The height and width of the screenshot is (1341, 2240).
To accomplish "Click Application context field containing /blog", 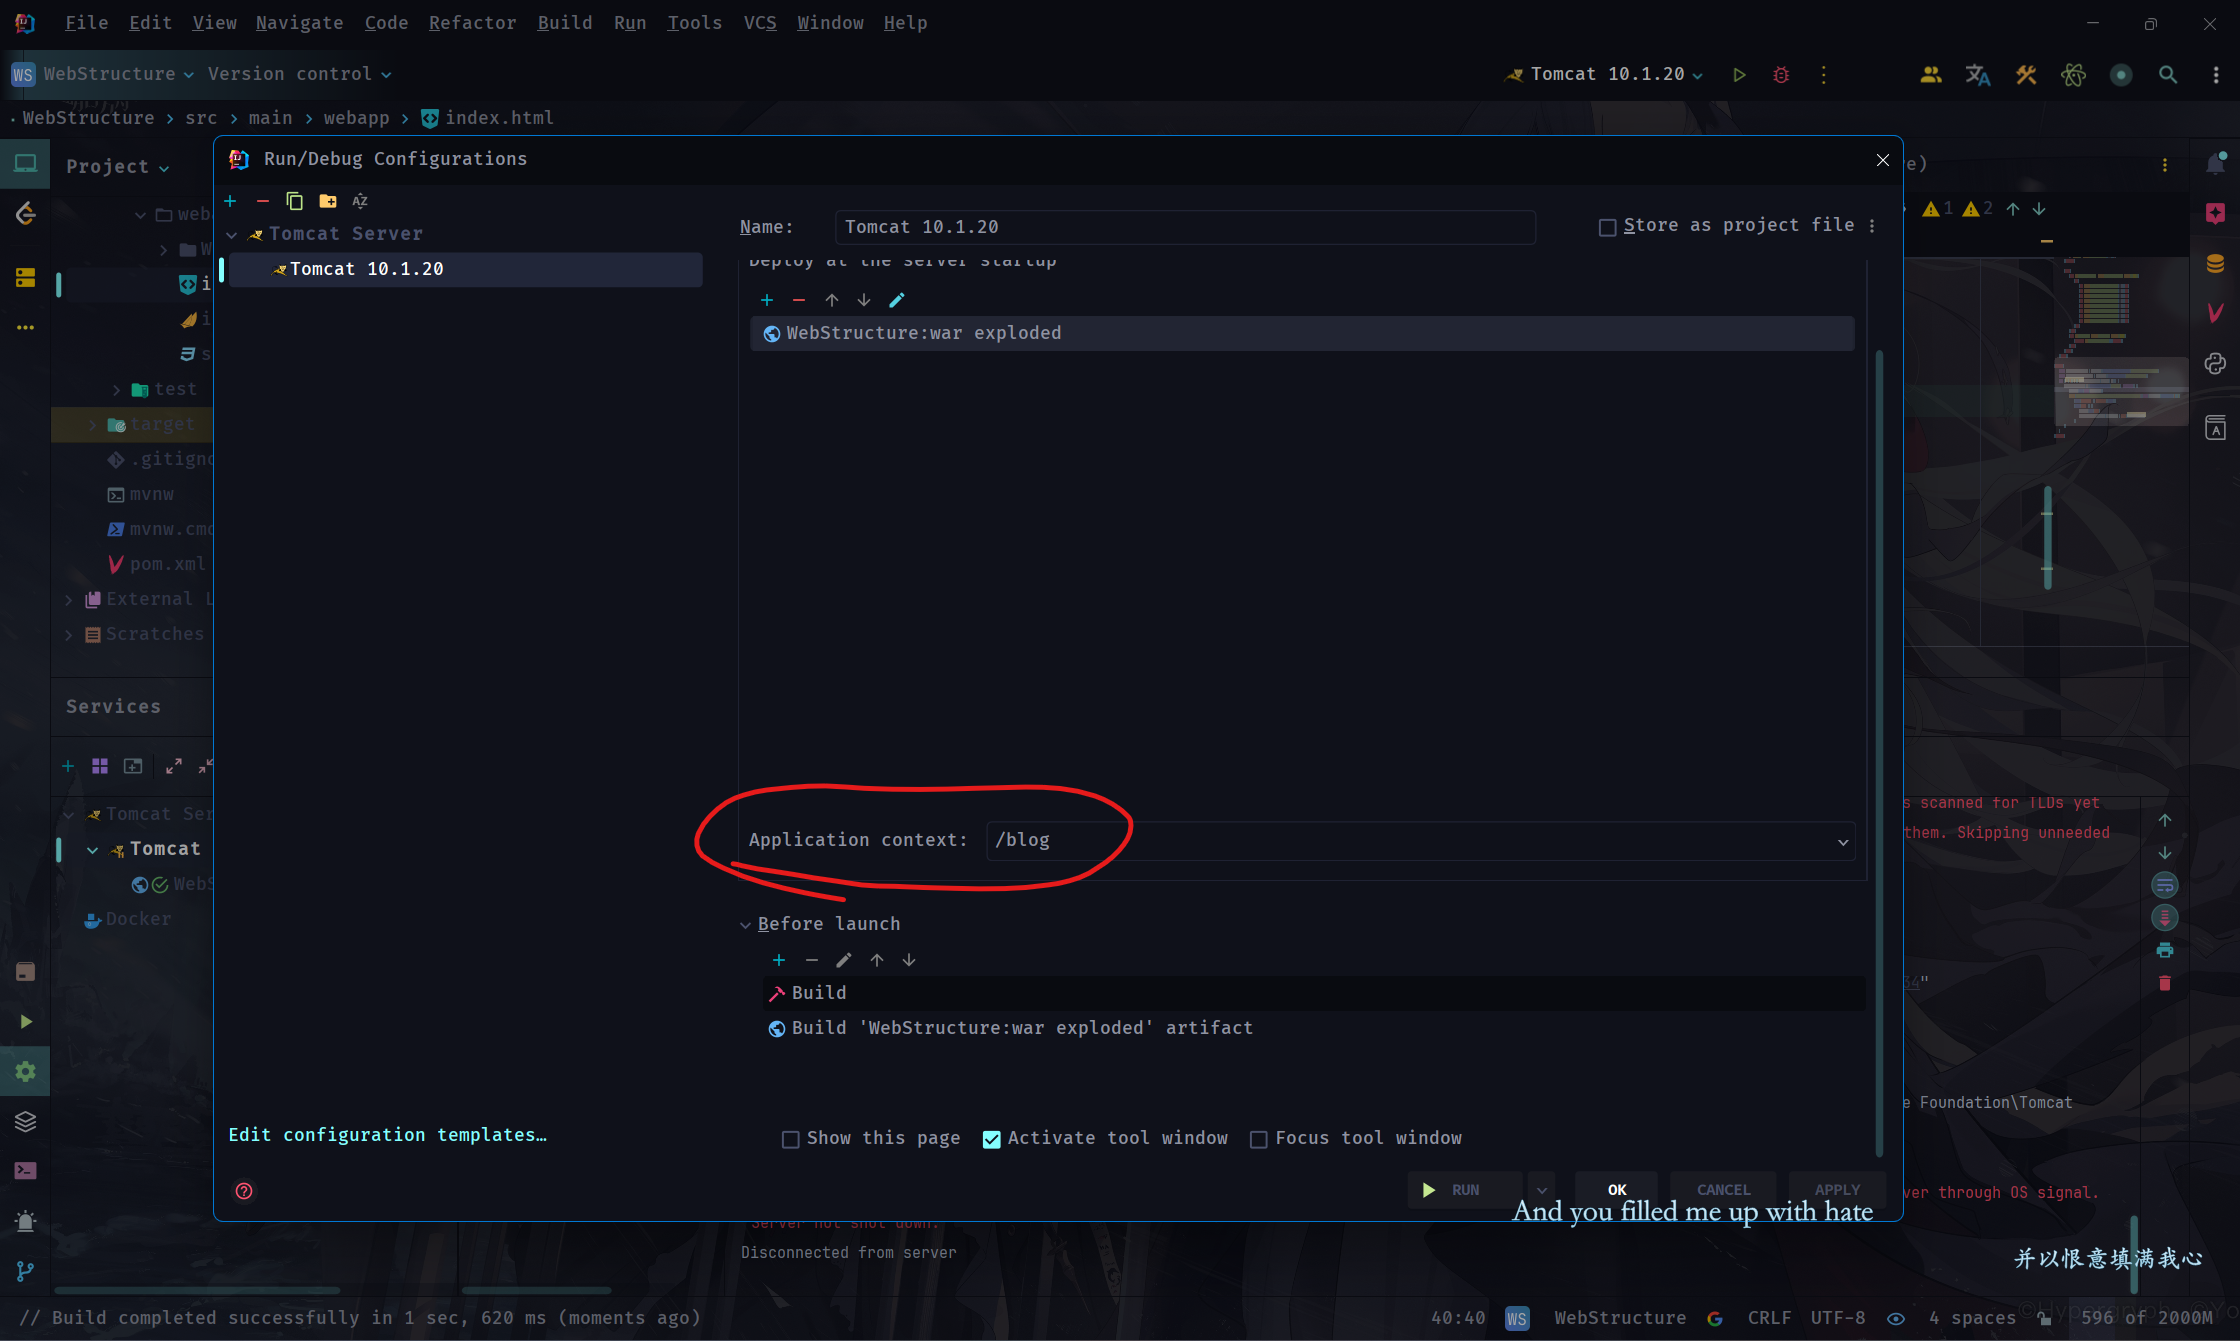I will [1420, 841].
